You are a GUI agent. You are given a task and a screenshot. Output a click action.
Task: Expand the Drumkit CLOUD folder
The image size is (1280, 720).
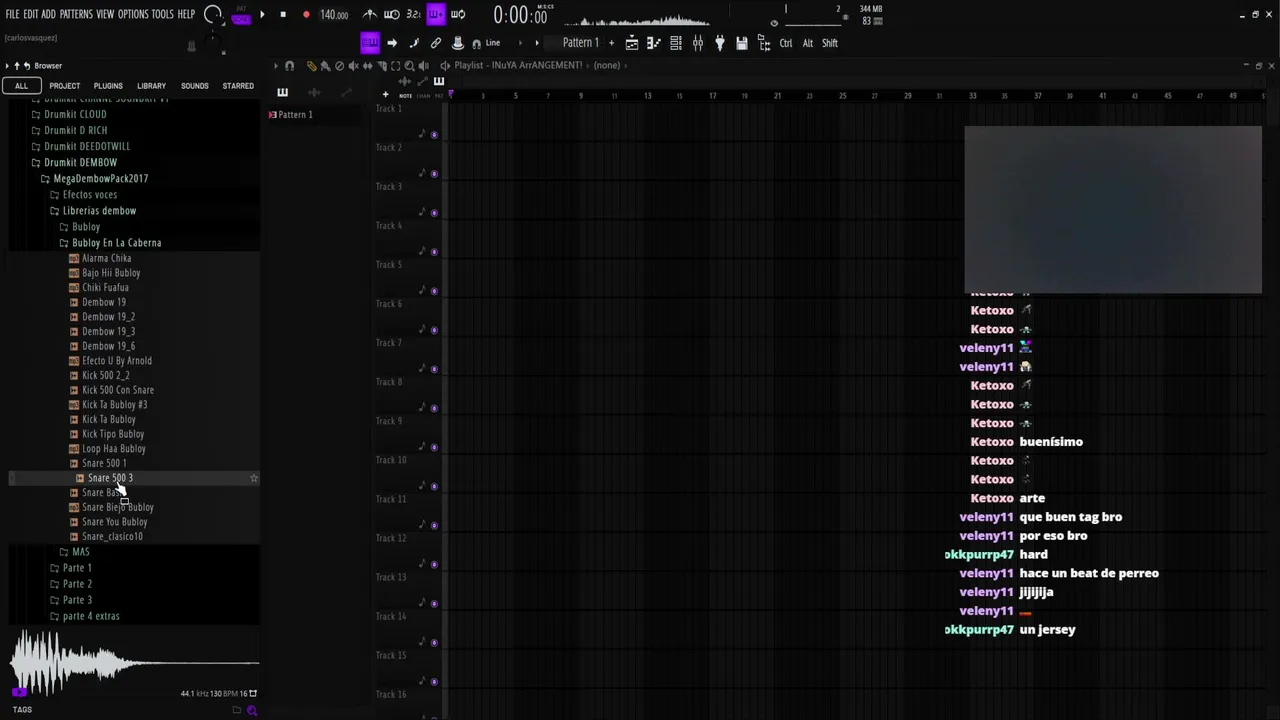(75, 114)
